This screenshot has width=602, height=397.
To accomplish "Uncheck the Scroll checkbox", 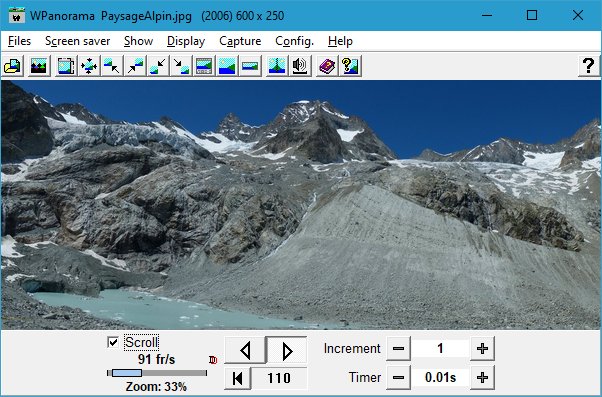I will pyautogui.click(x=113, y=342).
